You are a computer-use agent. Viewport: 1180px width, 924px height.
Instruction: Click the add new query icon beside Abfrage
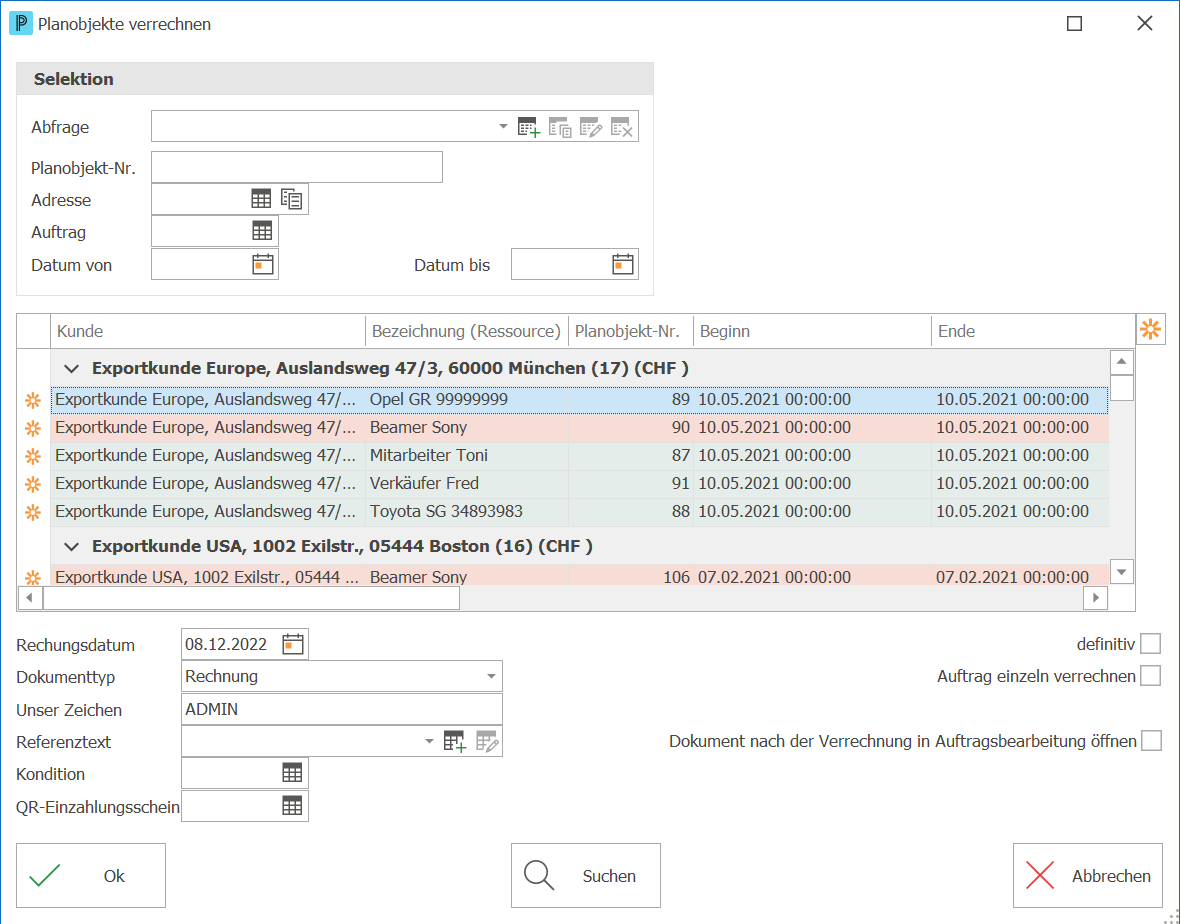[x=529, y=127]
